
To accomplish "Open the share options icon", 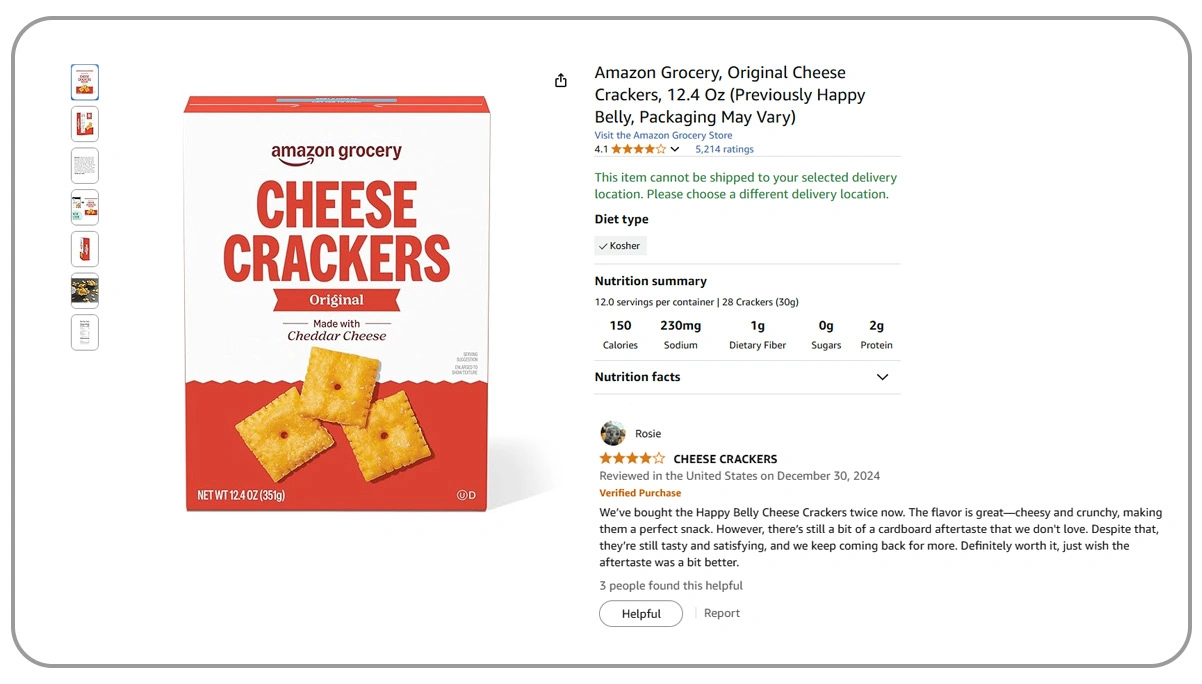I will (x=560, y=80).
